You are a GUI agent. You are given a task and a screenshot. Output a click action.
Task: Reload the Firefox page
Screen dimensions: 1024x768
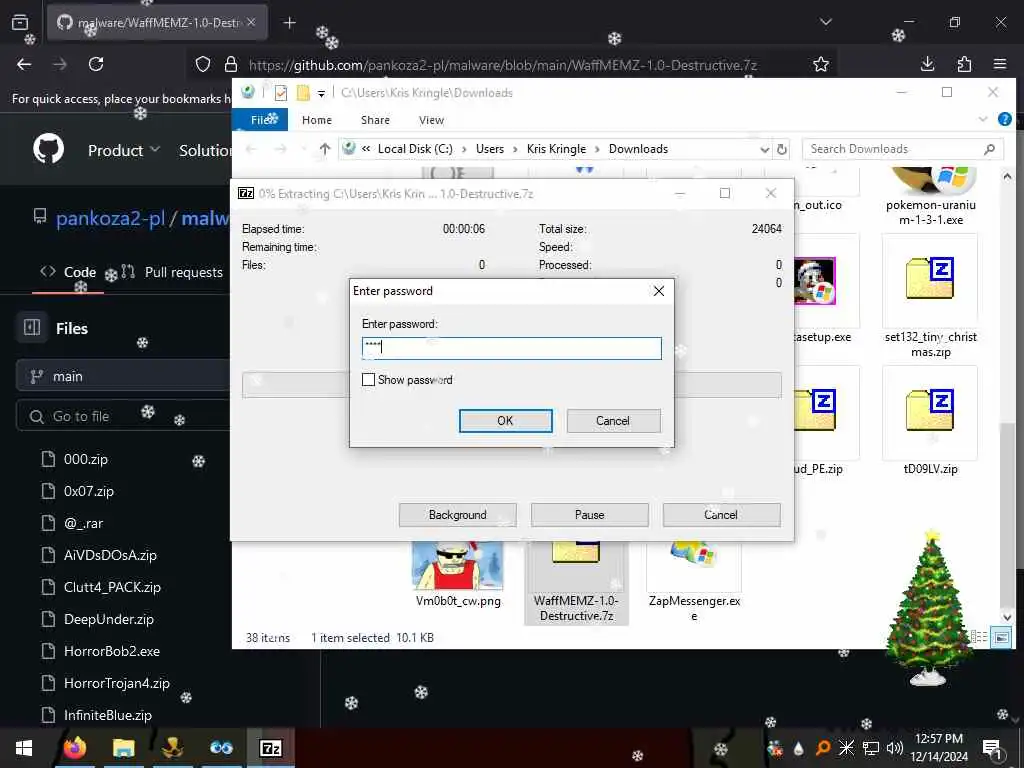click(x=96, y=64)
